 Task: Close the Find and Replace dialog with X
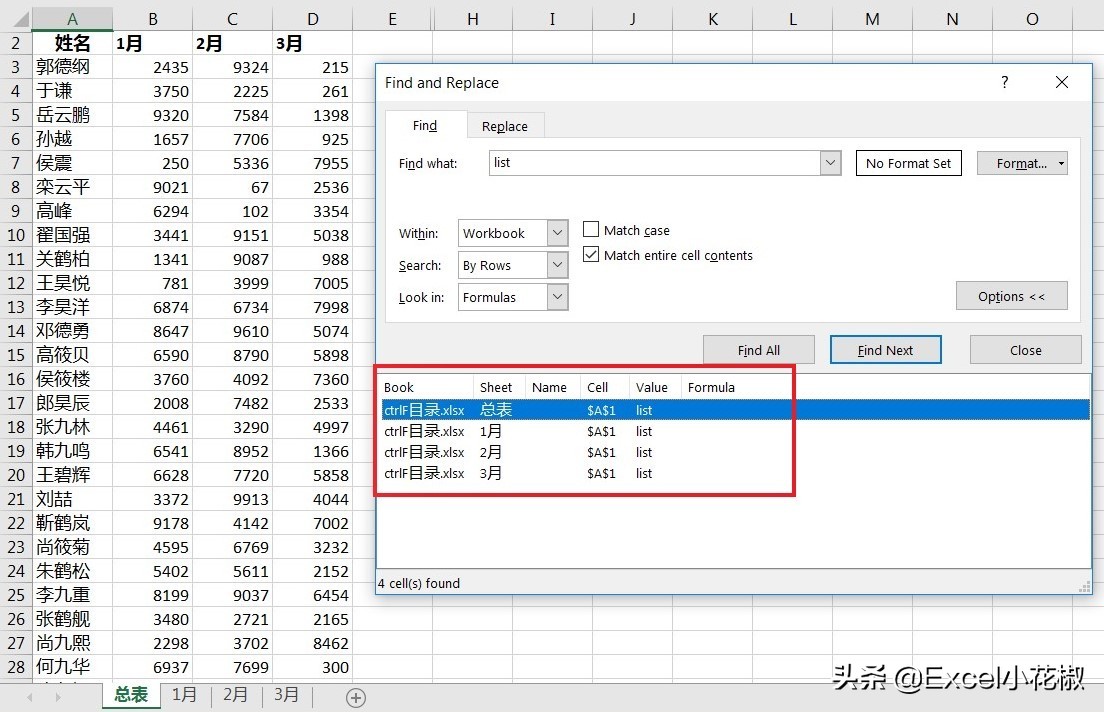[x=1062, y=82]
